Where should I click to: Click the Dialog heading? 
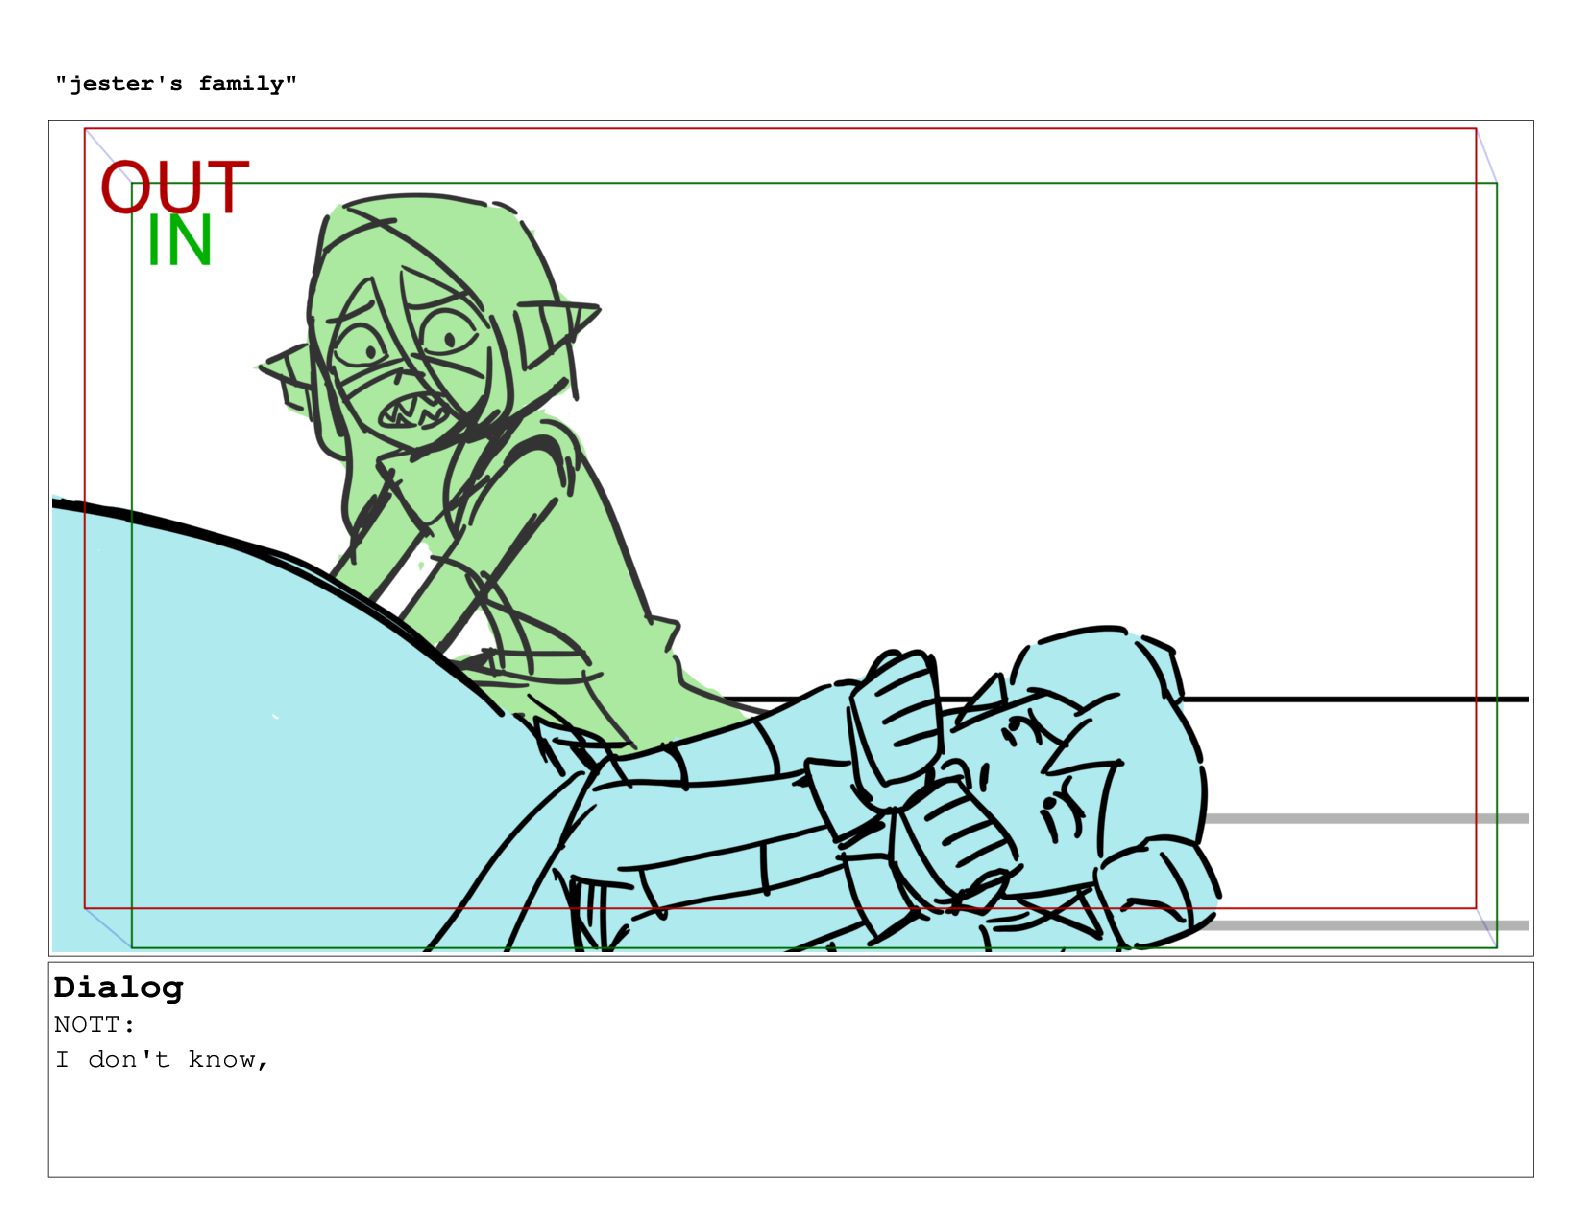118,988
